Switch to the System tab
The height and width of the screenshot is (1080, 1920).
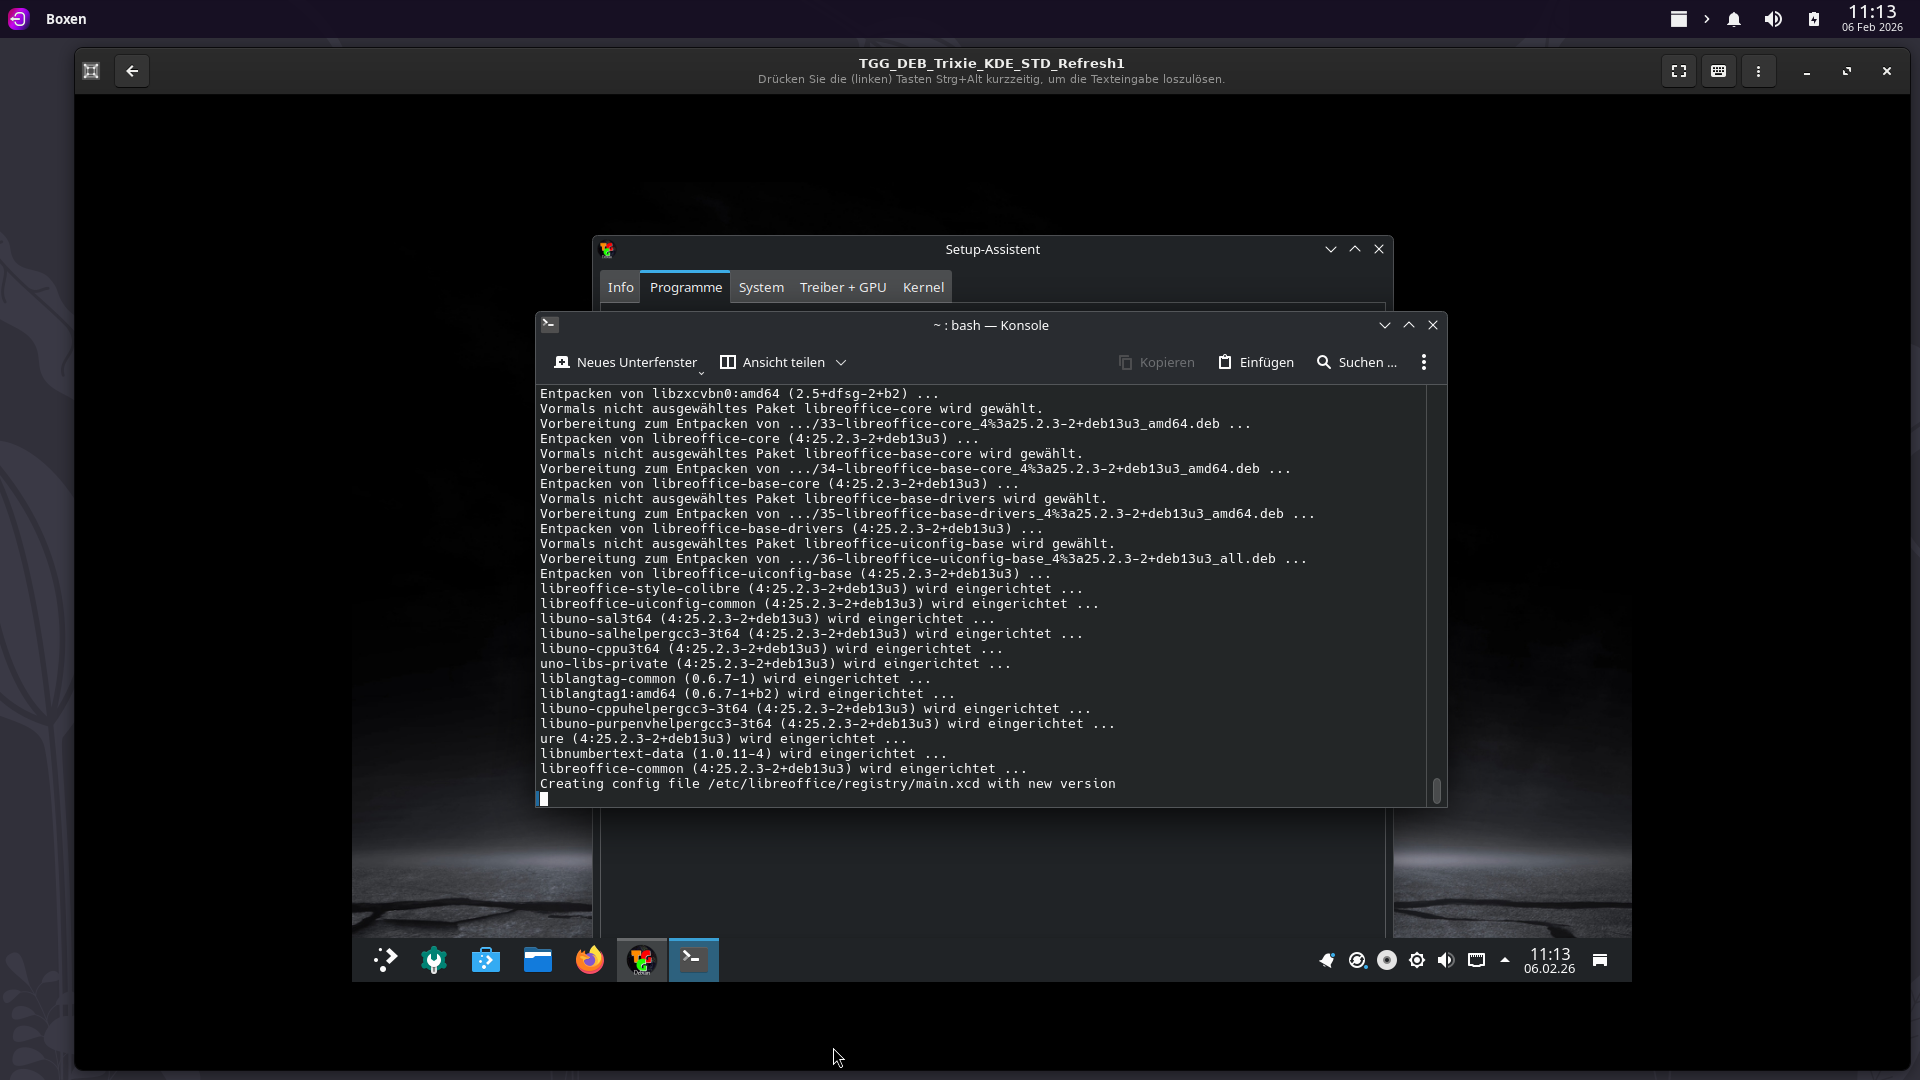pos(761,287)
